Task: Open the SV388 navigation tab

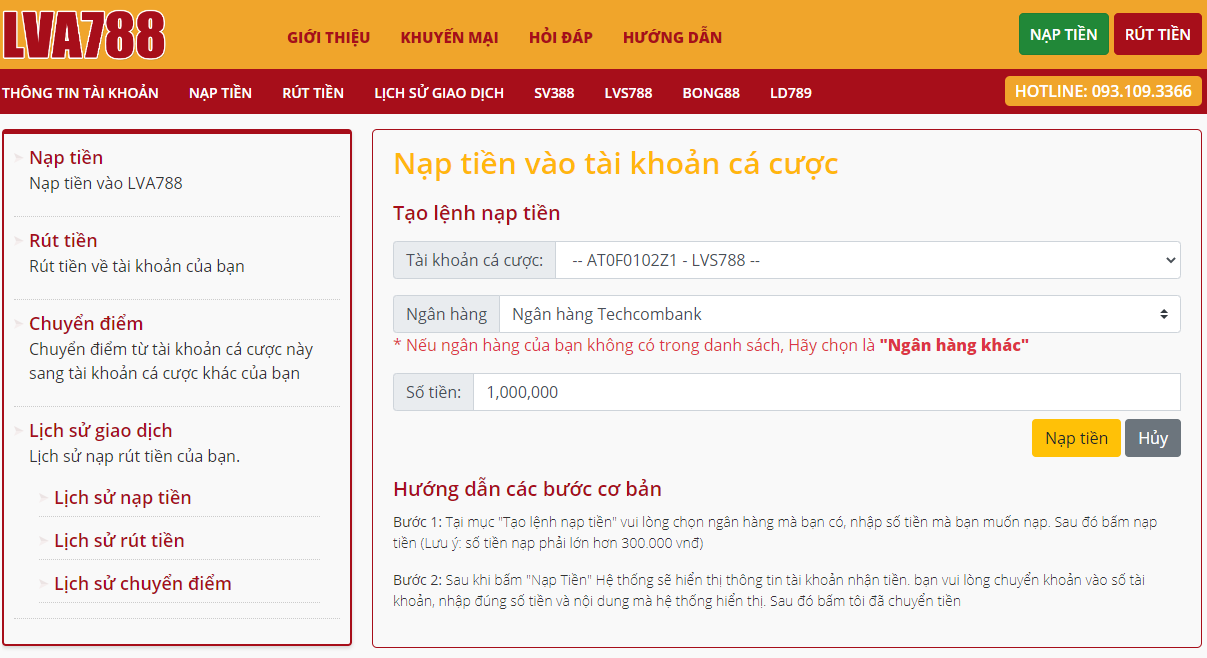Action: tap(554, 93)
